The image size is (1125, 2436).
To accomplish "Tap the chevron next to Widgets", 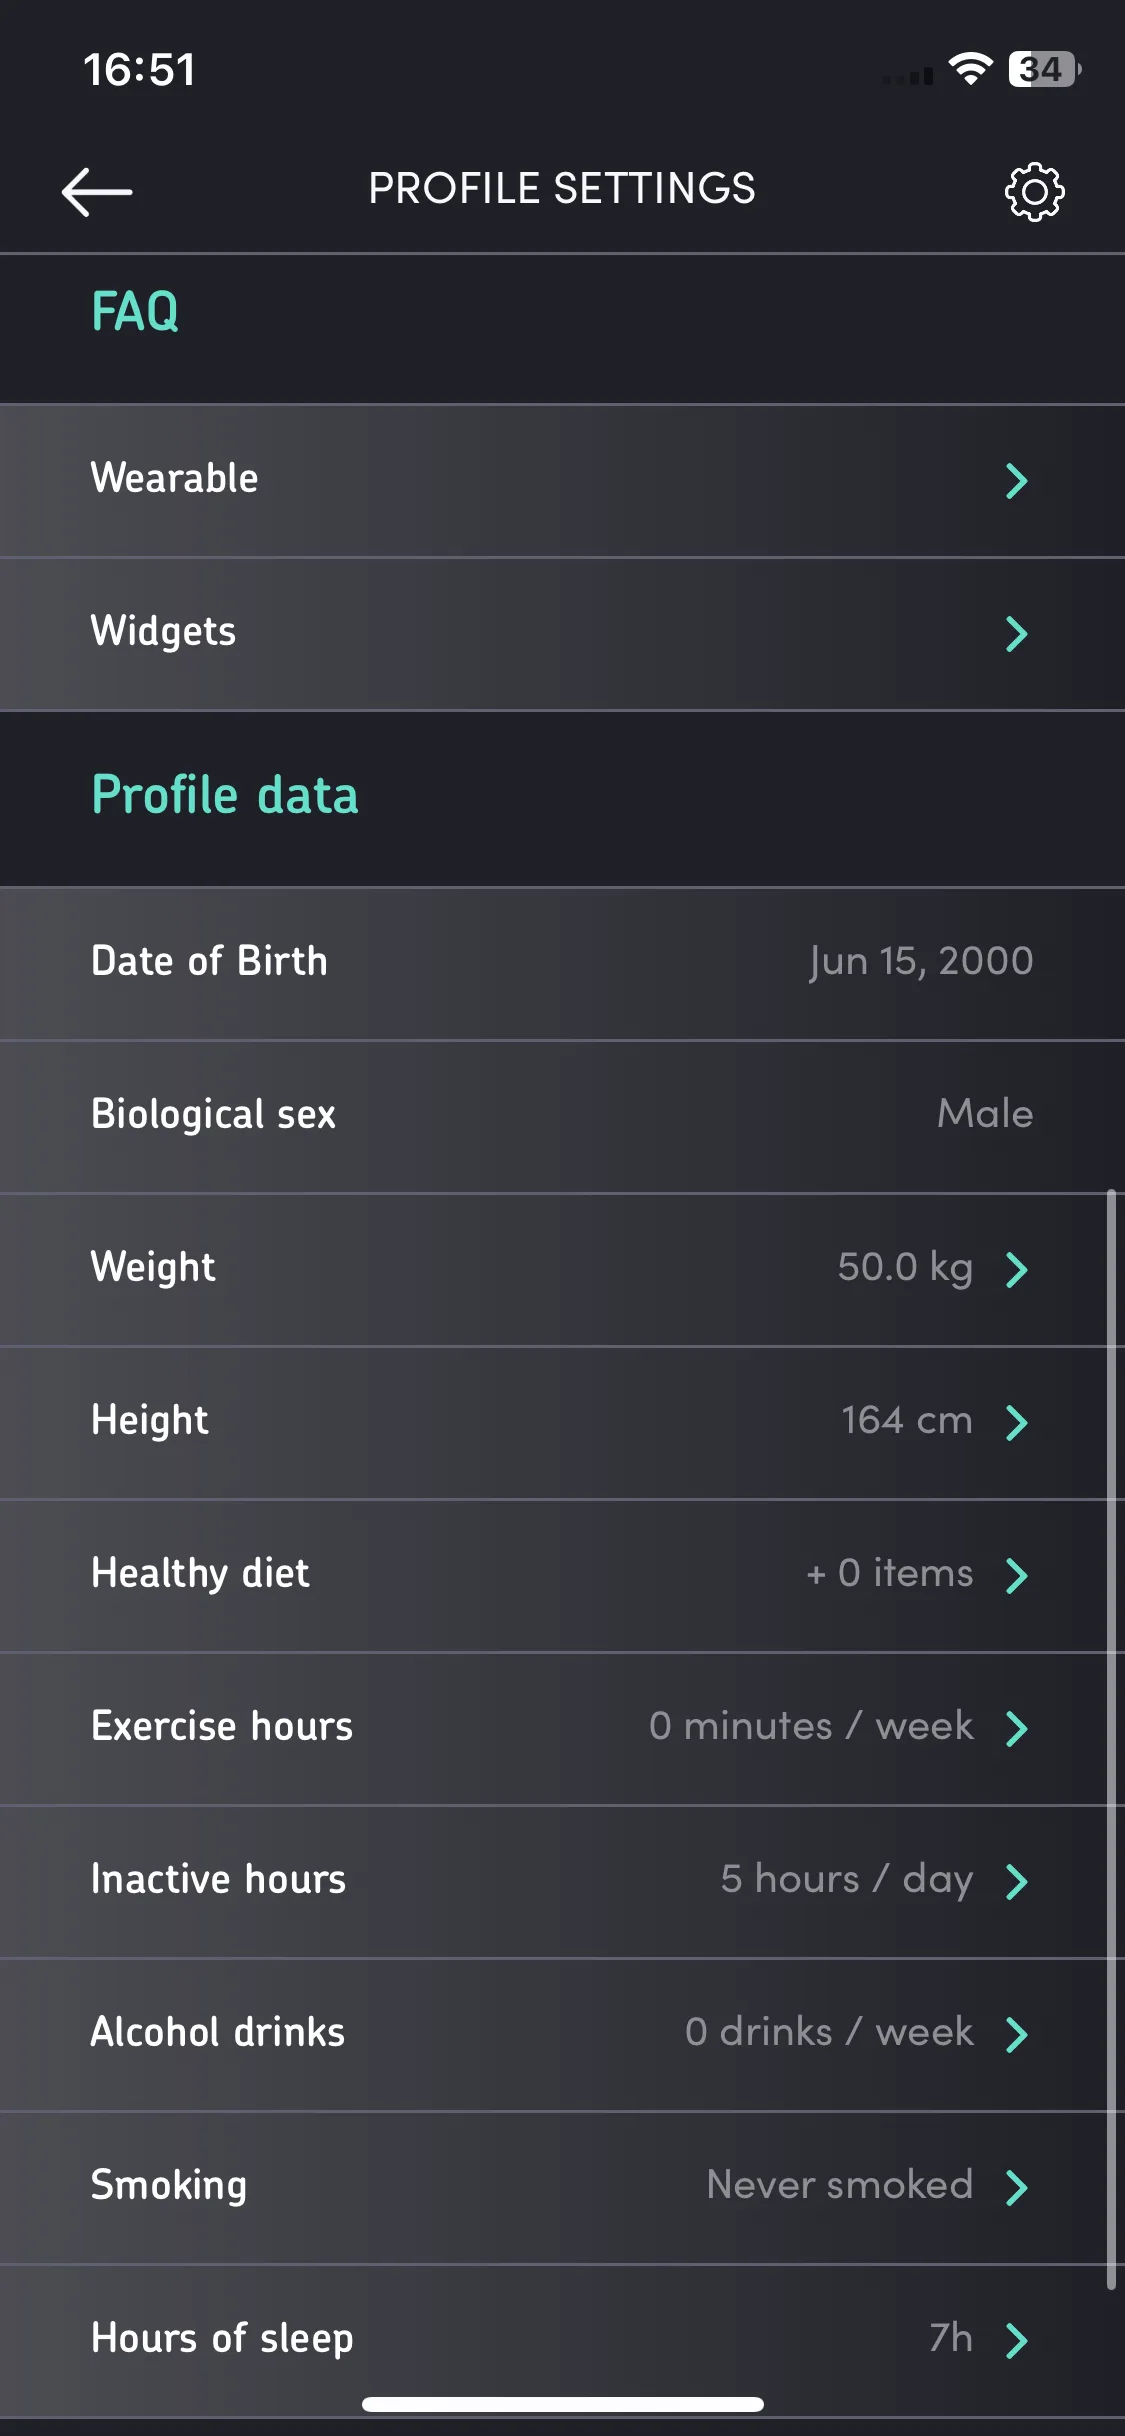I will coord(1017,634).
